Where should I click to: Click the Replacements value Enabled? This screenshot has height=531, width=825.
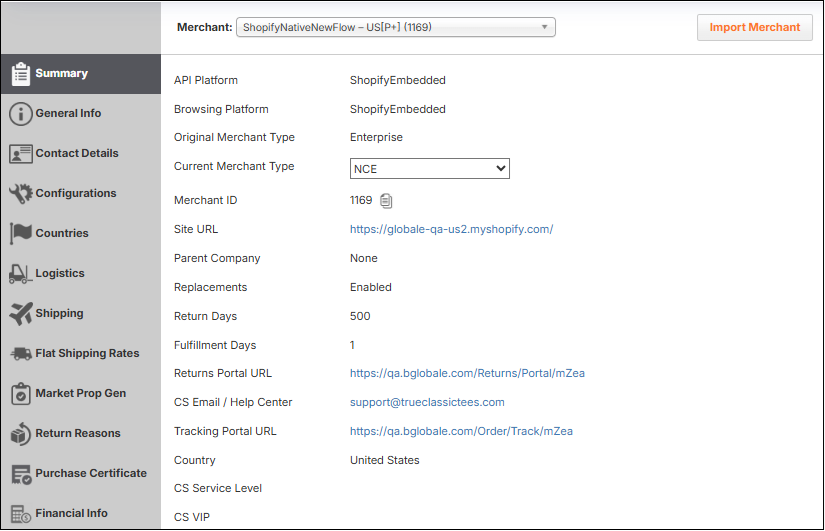click(x=371, y=287)
